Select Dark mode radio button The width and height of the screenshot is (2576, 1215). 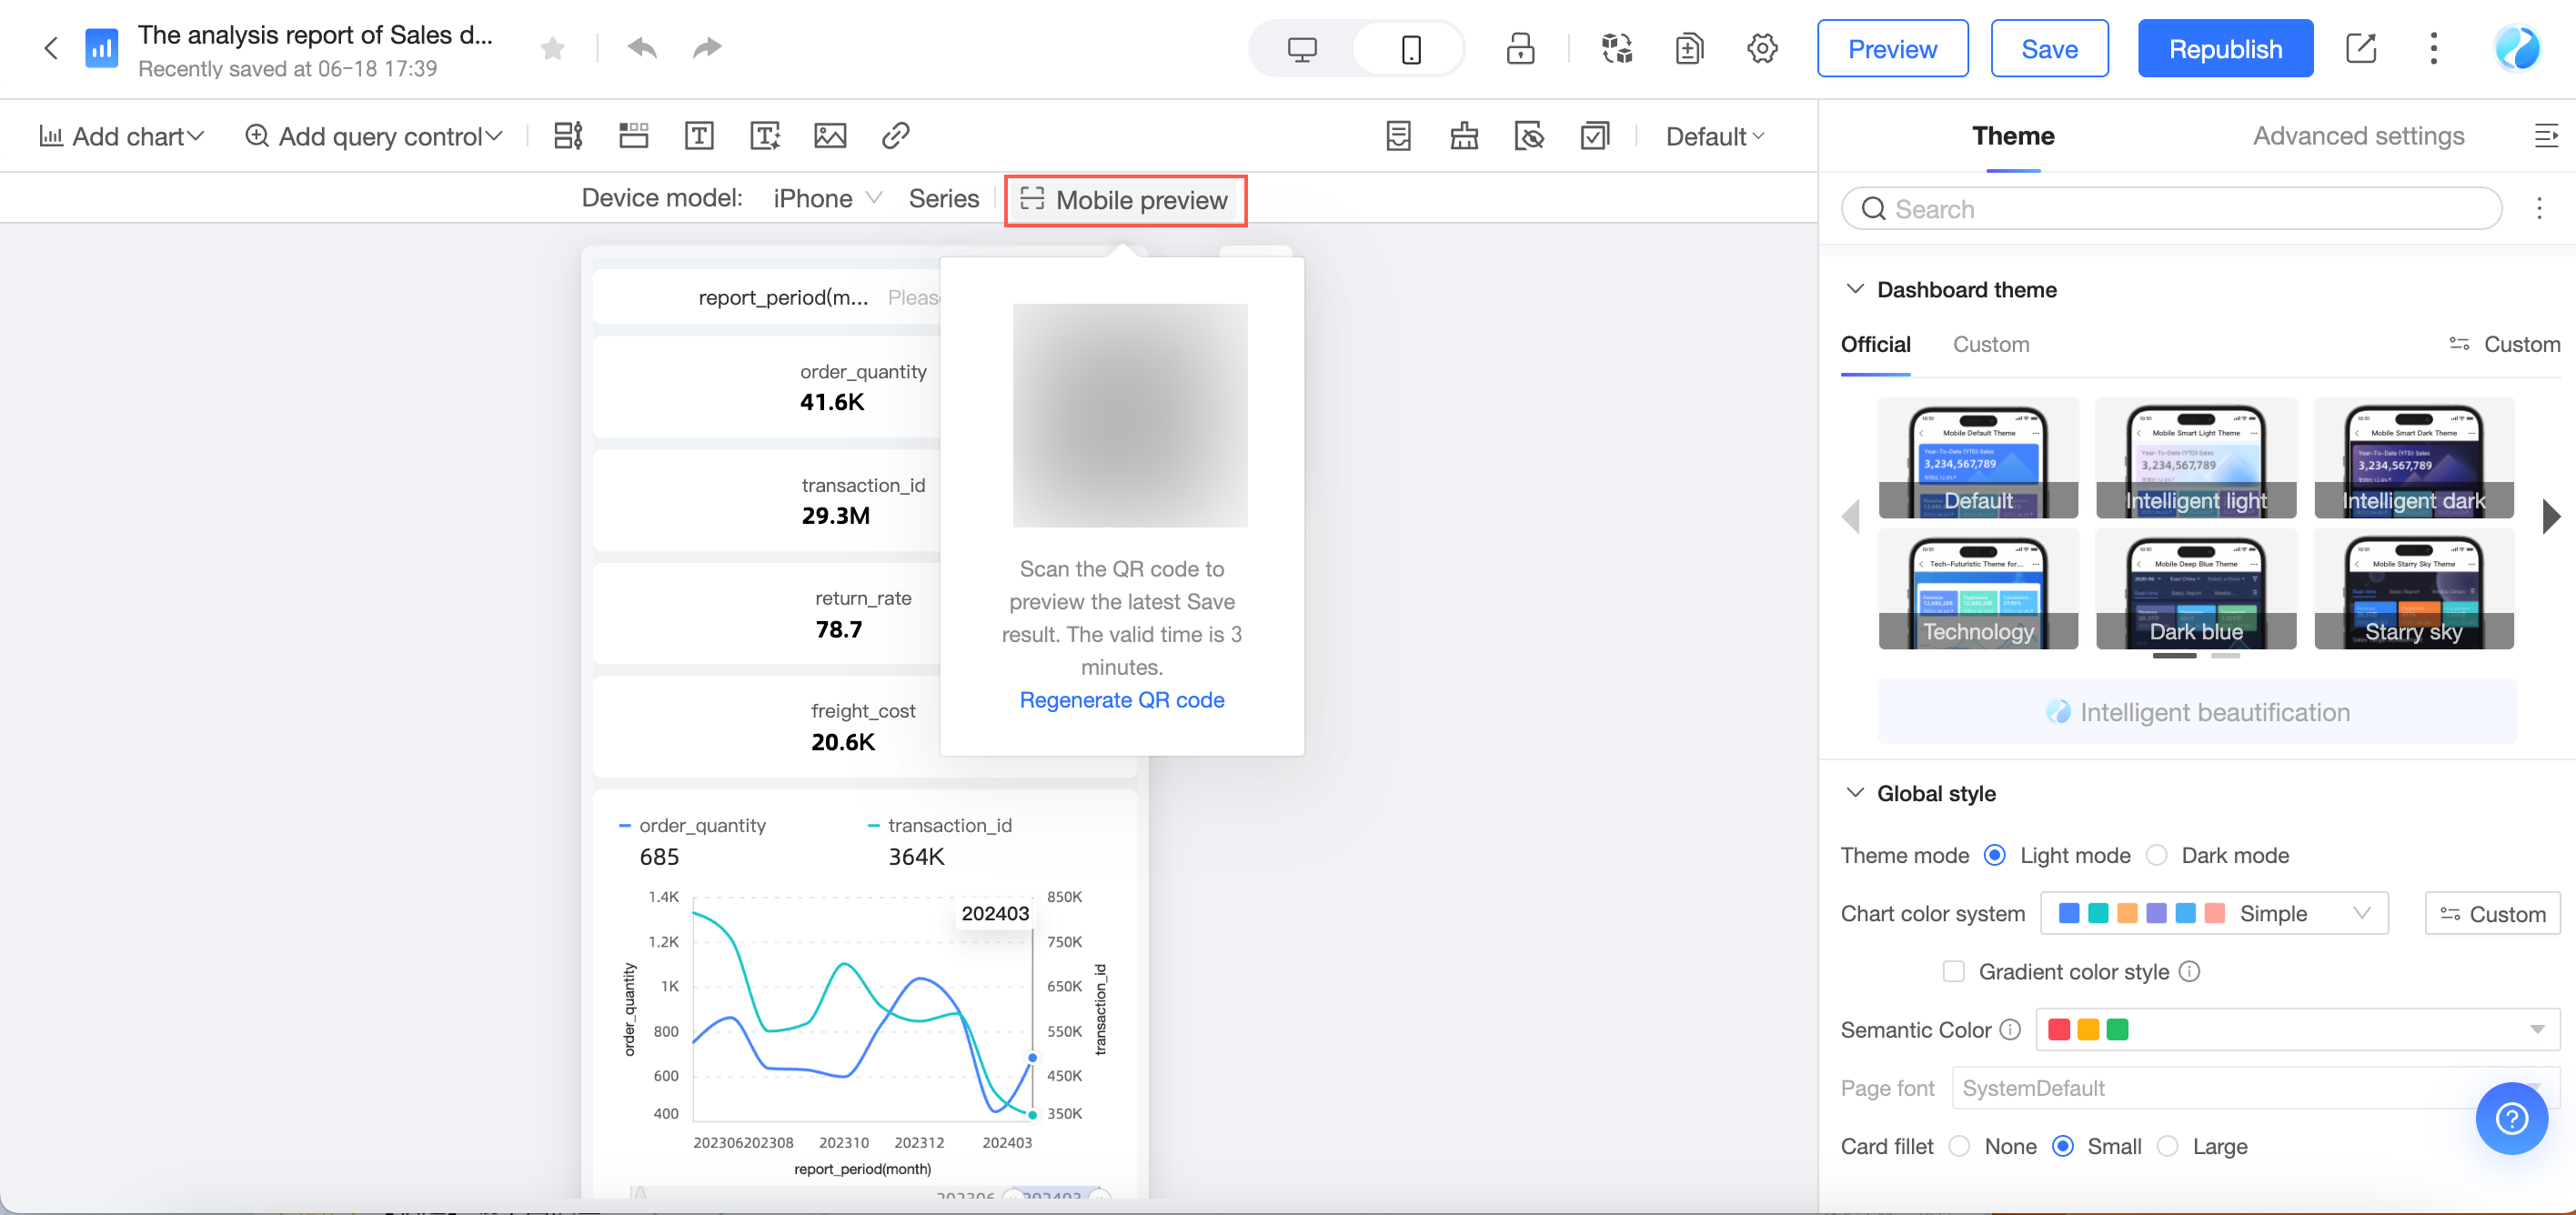pos(2157,855)
